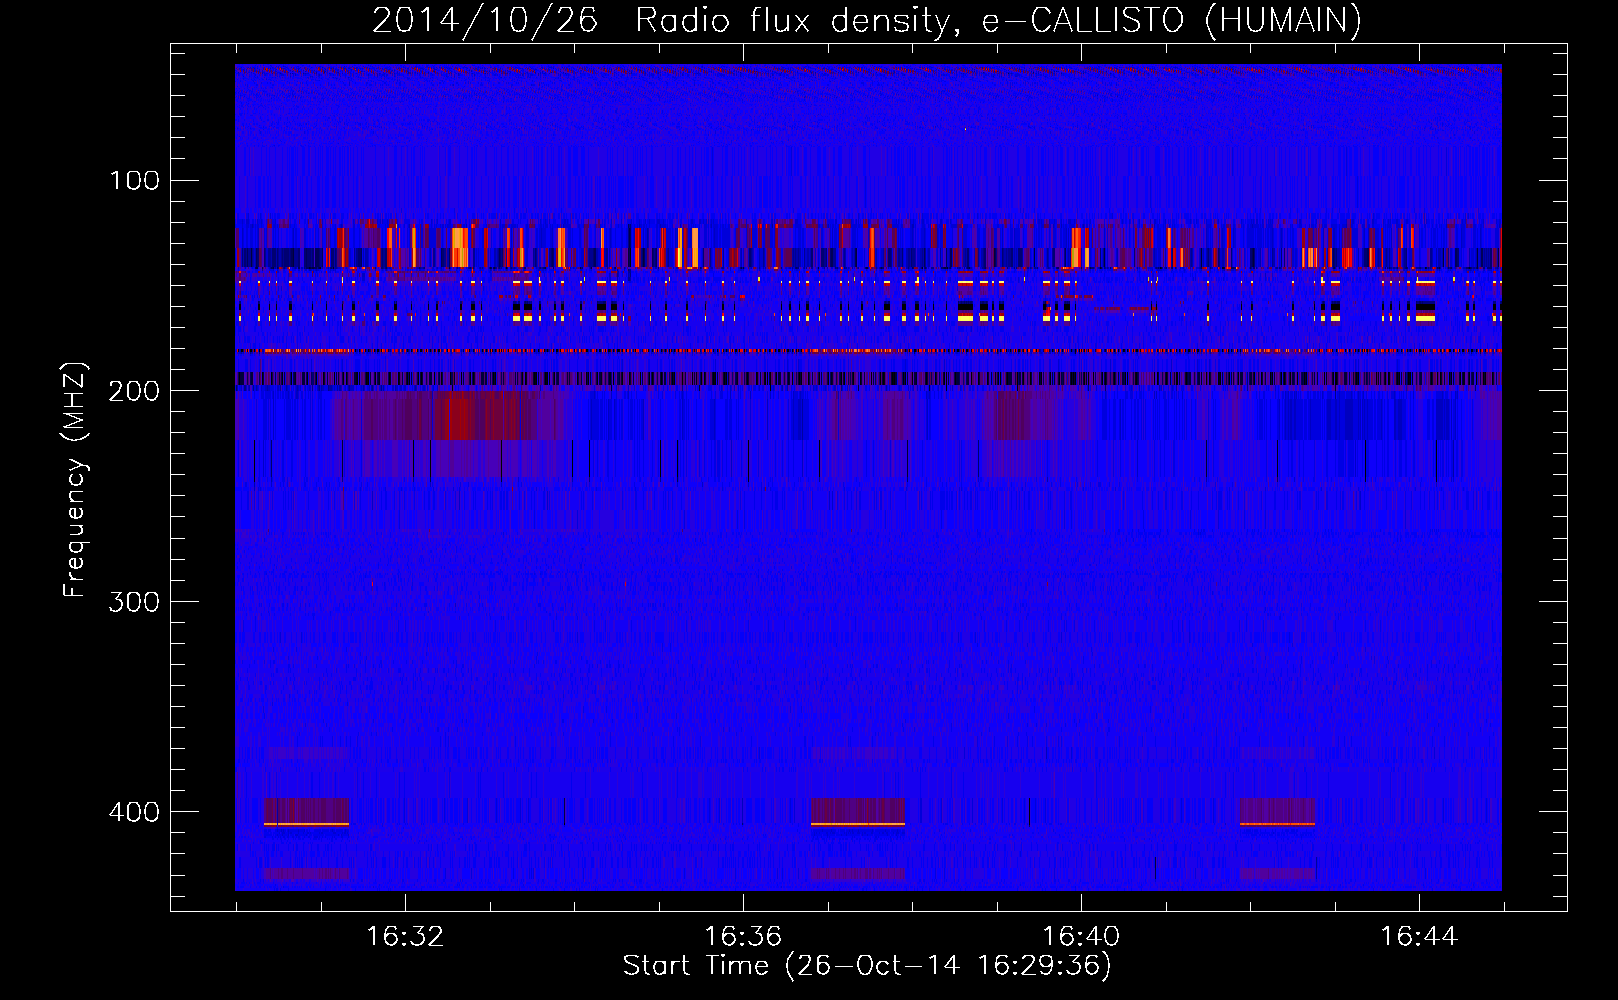Screen dimensions: 1618x1000
Task: Click the 400 frequency tick label
Action: (x=134, y=811)
